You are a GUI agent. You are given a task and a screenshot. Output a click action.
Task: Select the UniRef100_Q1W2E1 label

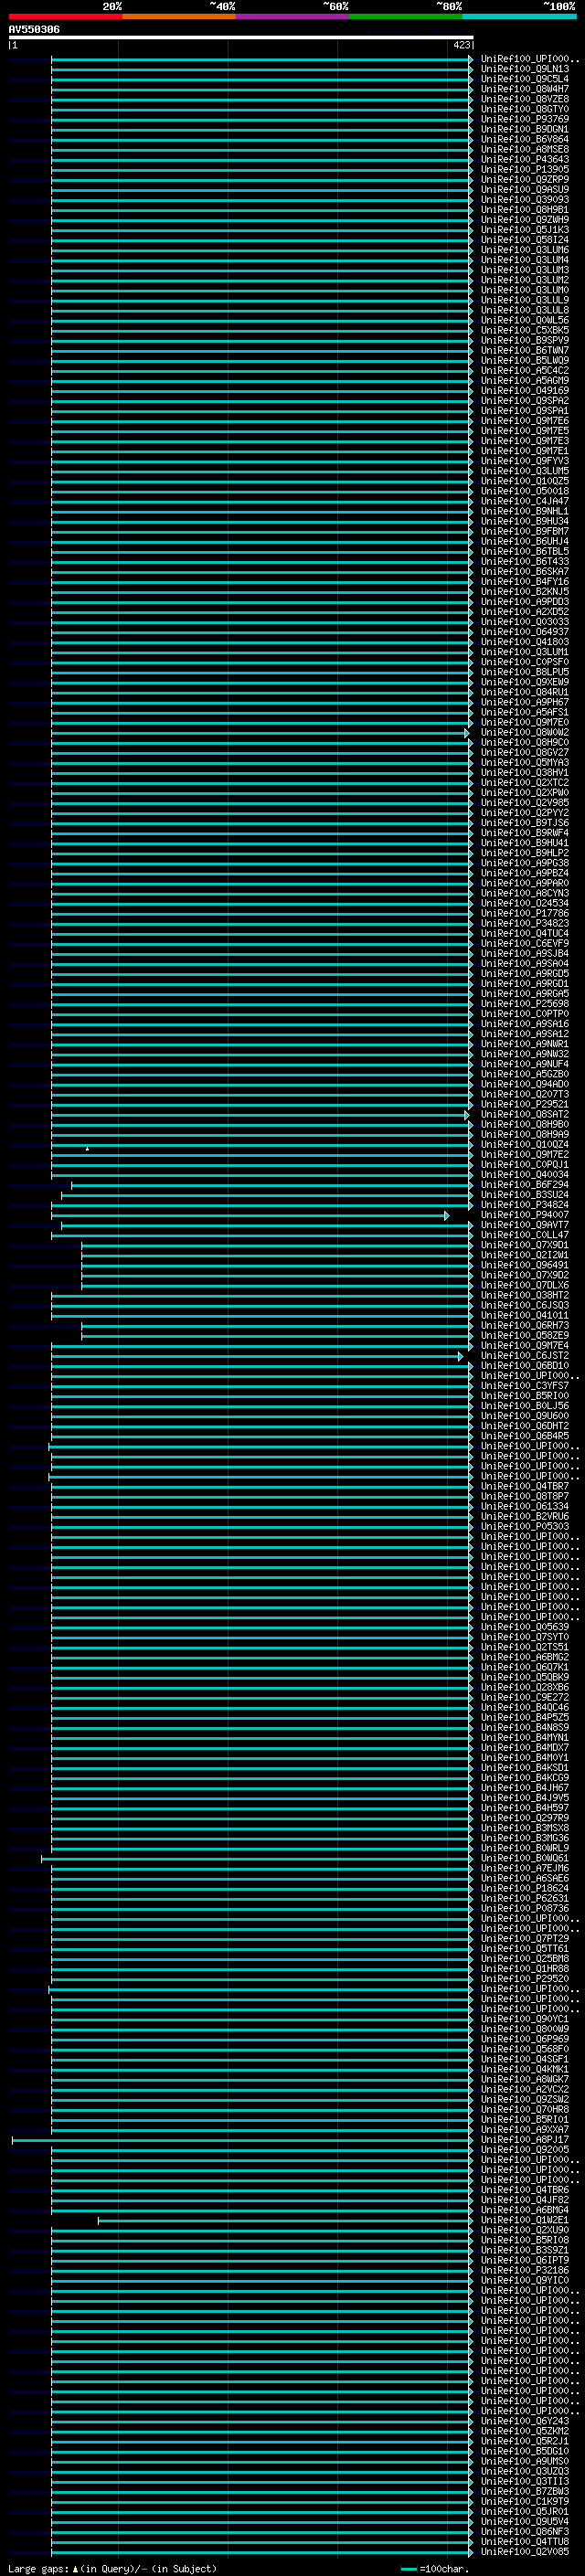pos(524,2220)
